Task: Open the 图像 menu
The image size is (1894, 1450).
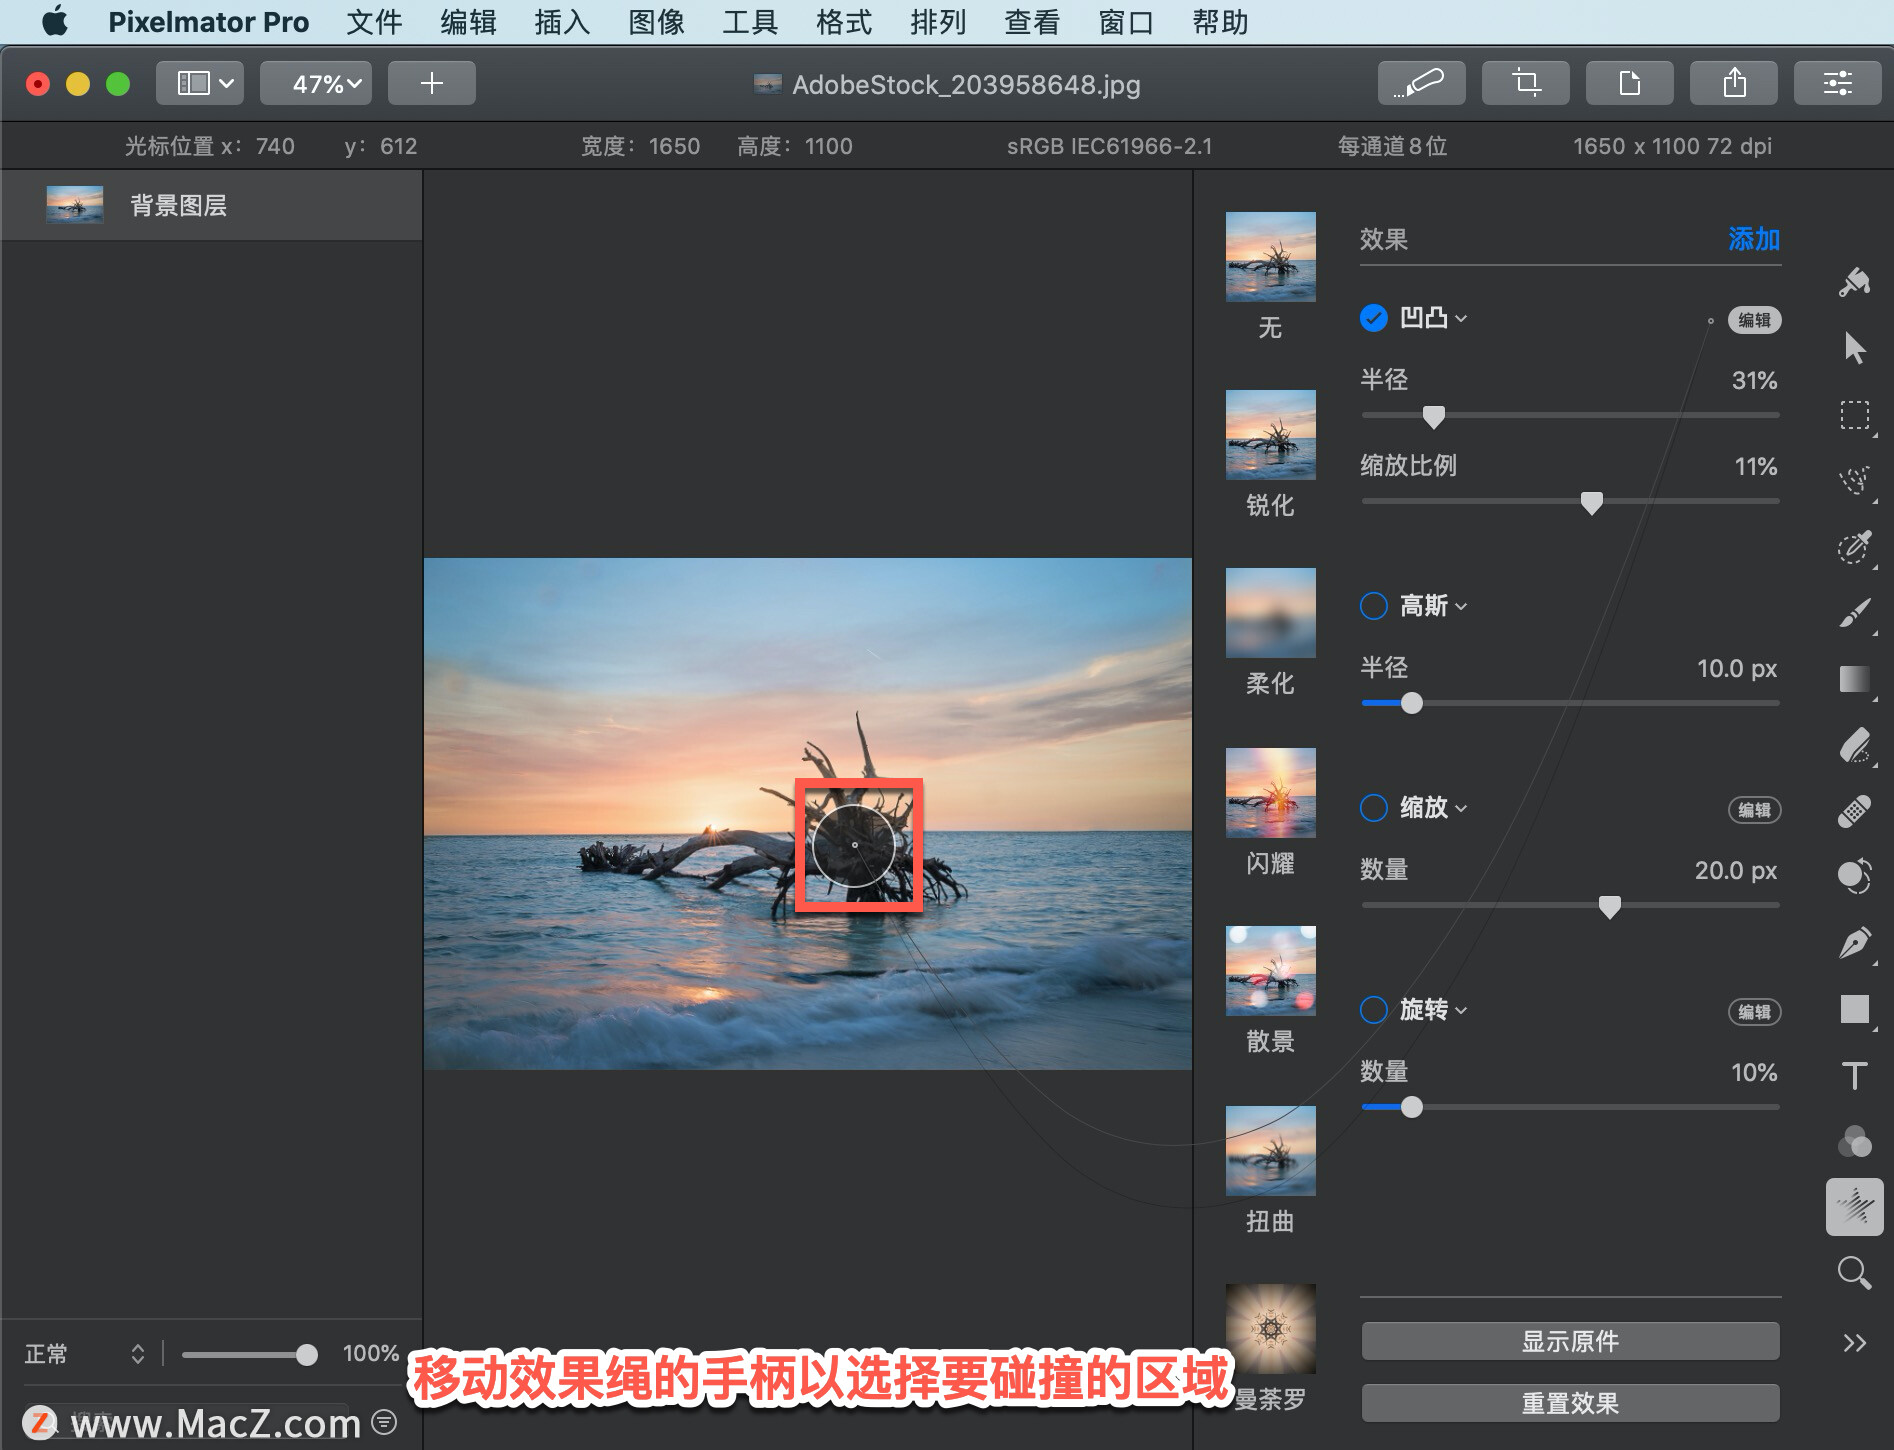Action: [x=656, y=22]
